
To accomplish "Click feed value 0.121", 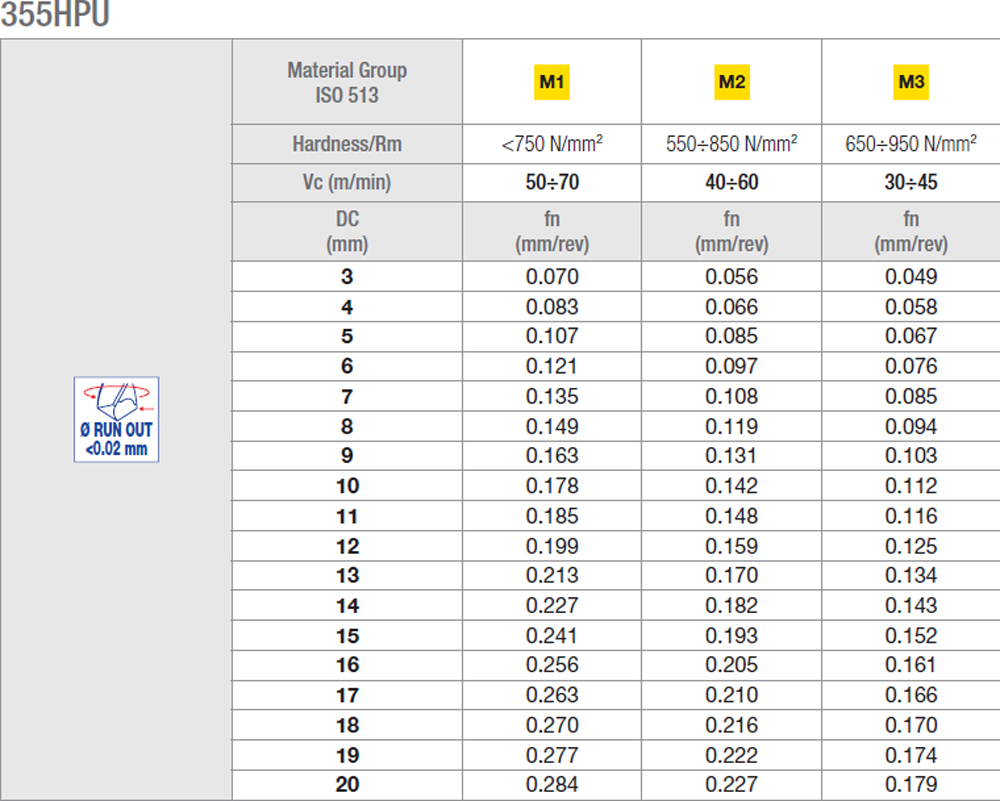I will [x=552, y=366].
